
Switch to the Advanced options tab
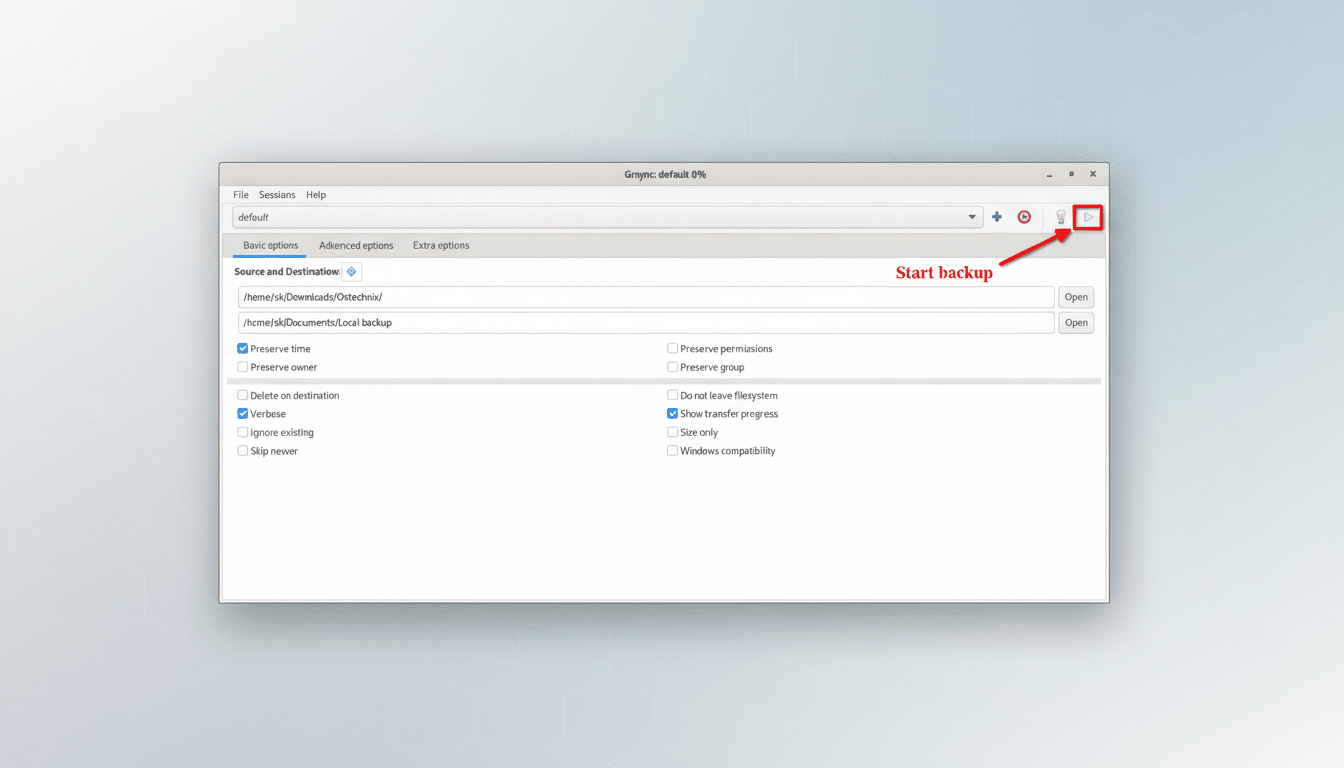click(x=356, y=245)
